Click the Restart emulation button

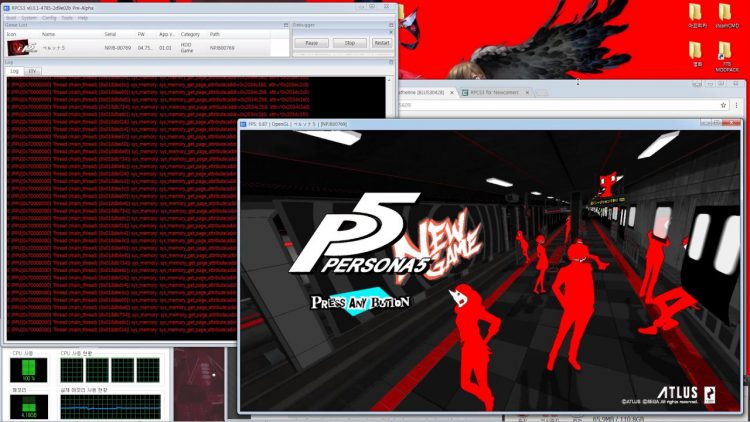point(381,43)
